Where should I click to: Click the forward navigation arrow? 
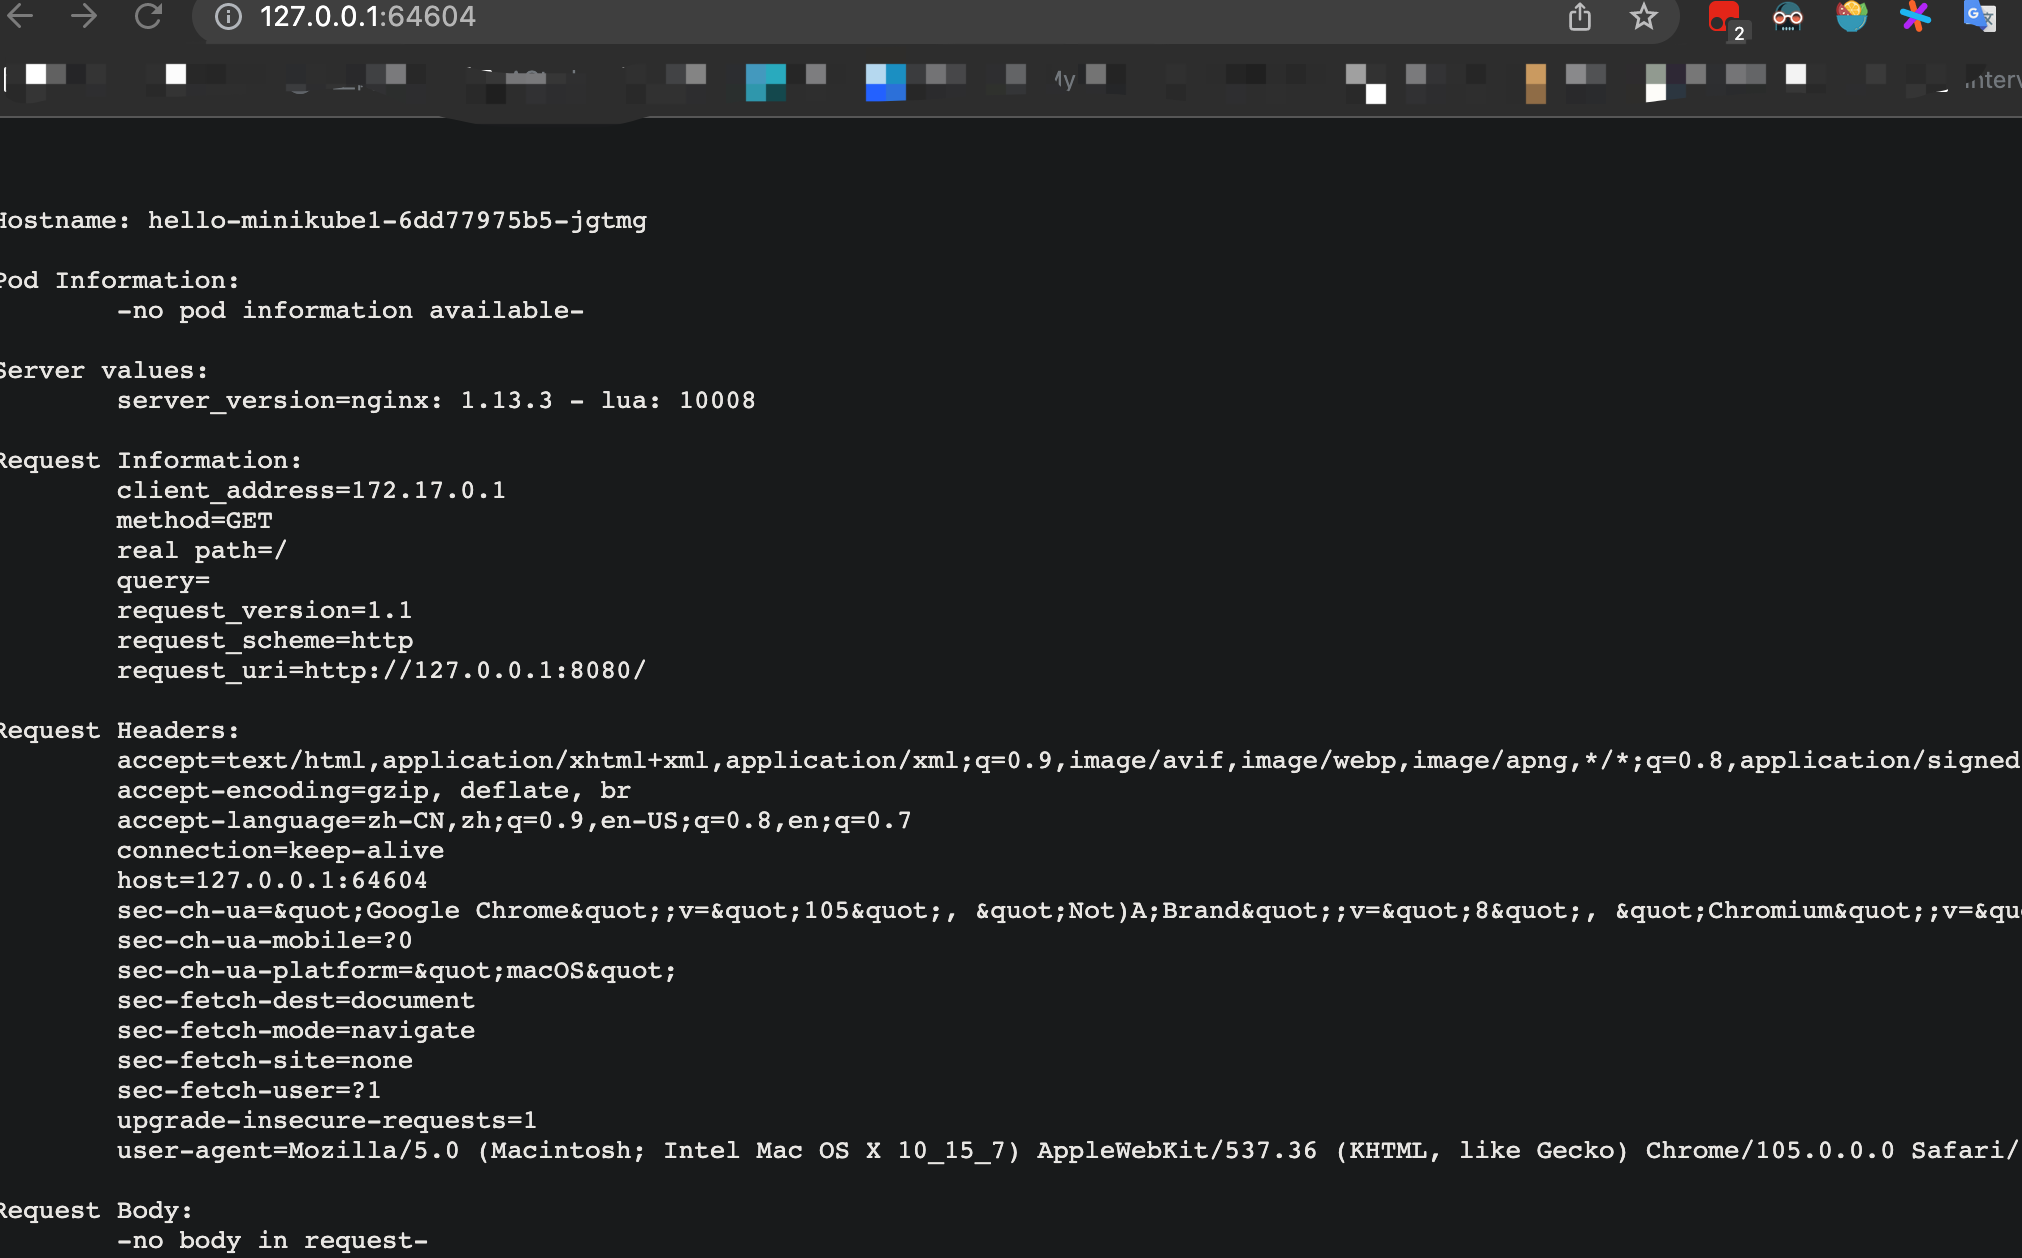pyautogui.click(x=84, y=15)
